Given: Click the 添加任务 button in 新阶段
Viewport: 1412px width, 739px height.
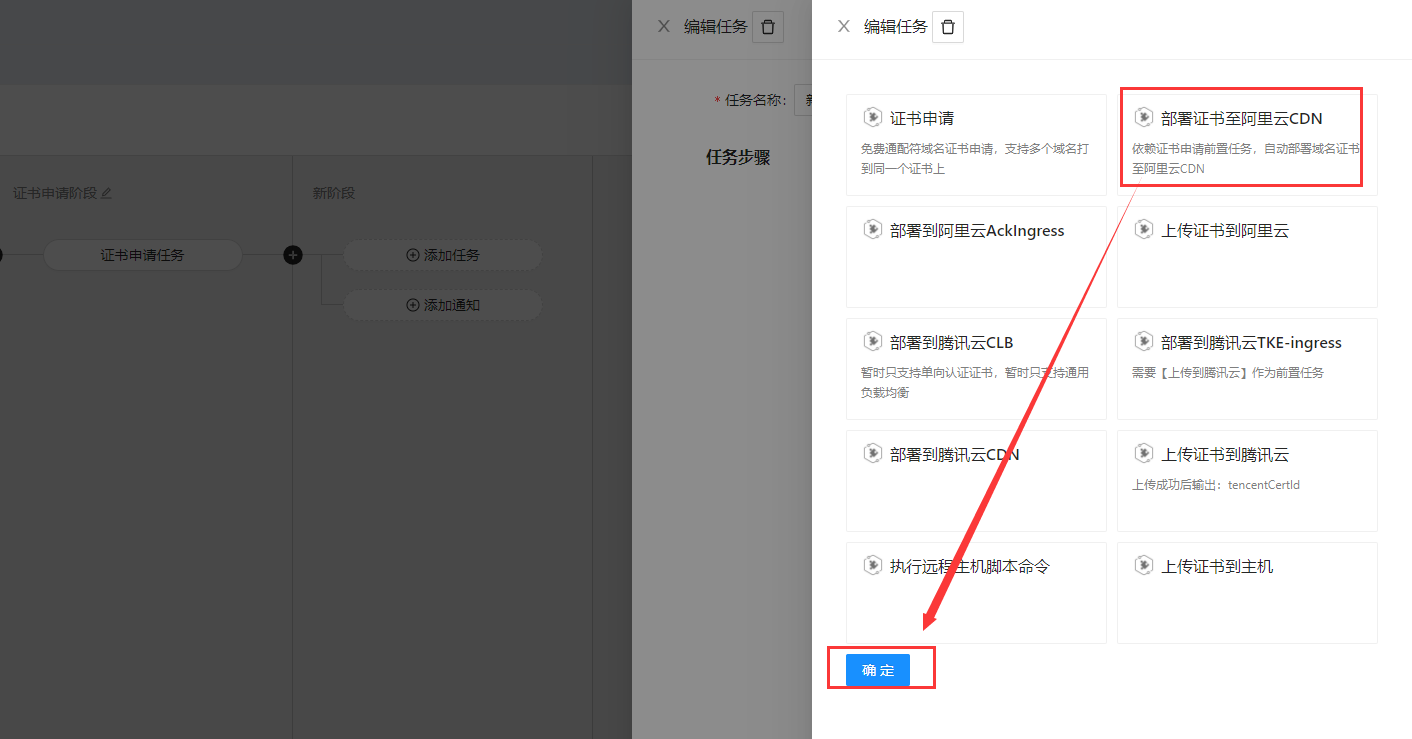Looking at the screenshot, I should point(442,255).
